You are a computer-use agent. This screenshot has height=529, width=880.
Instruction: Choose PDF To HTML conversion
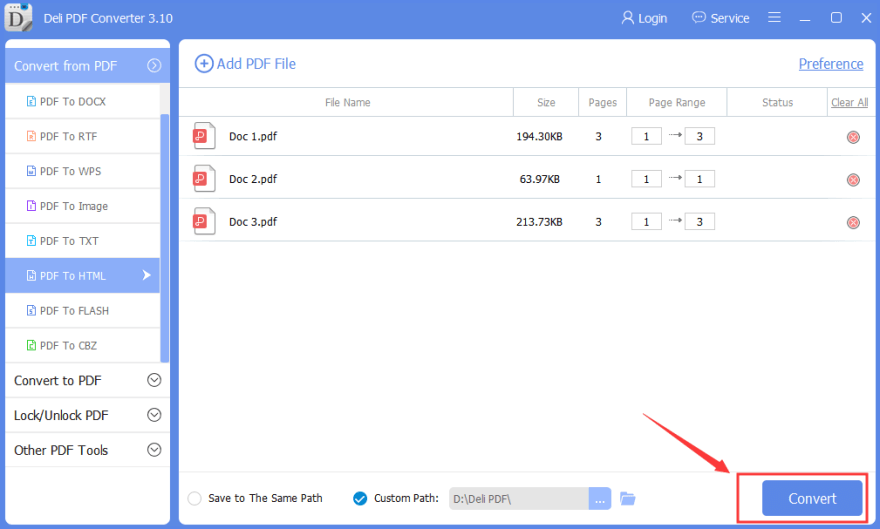click(x=82, y=275)
